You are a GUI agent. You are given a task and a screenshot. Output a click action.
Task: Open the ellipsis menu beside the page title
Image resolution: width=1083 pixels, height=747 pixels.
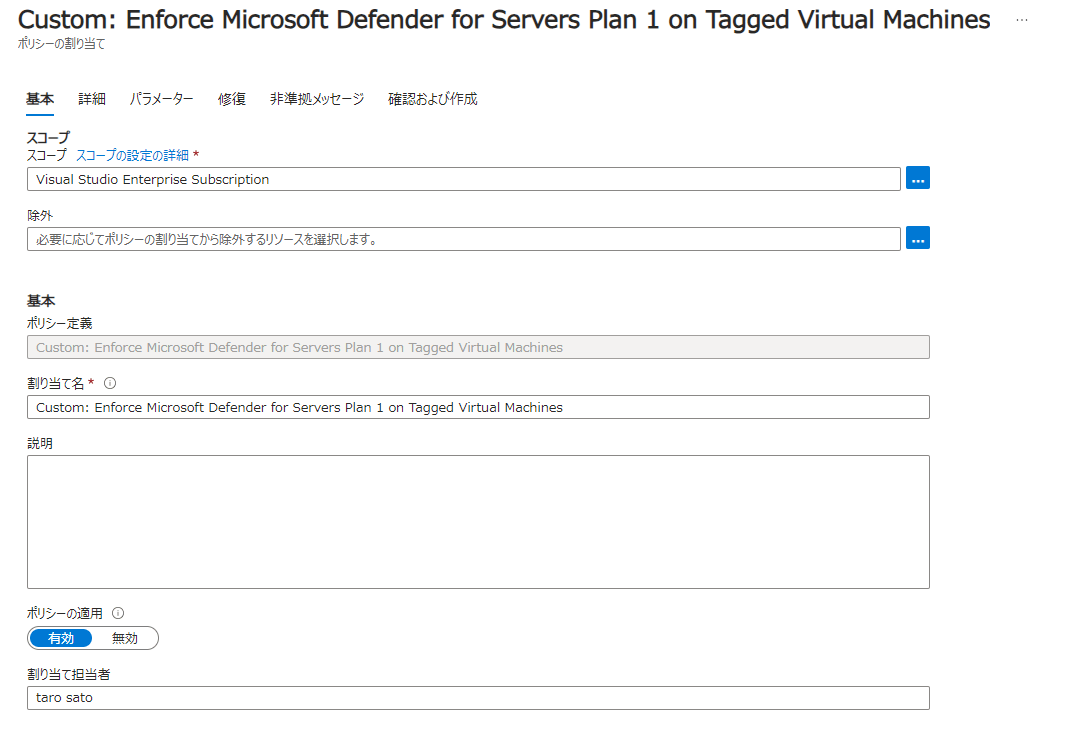[1022, 20]
